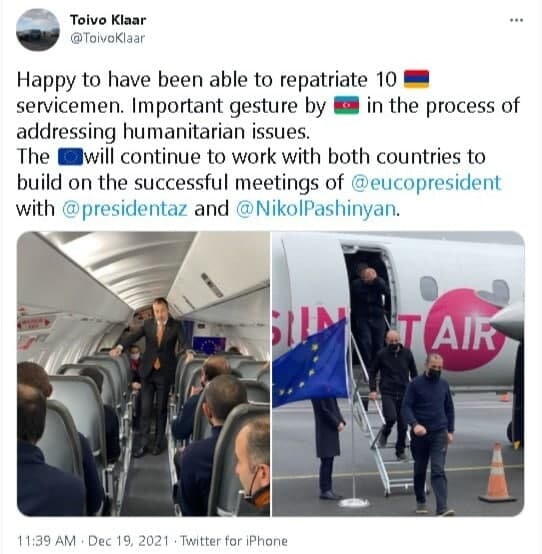Open the three-dot more options menu
The image size is (542, 554).
[x=516, y=20]
